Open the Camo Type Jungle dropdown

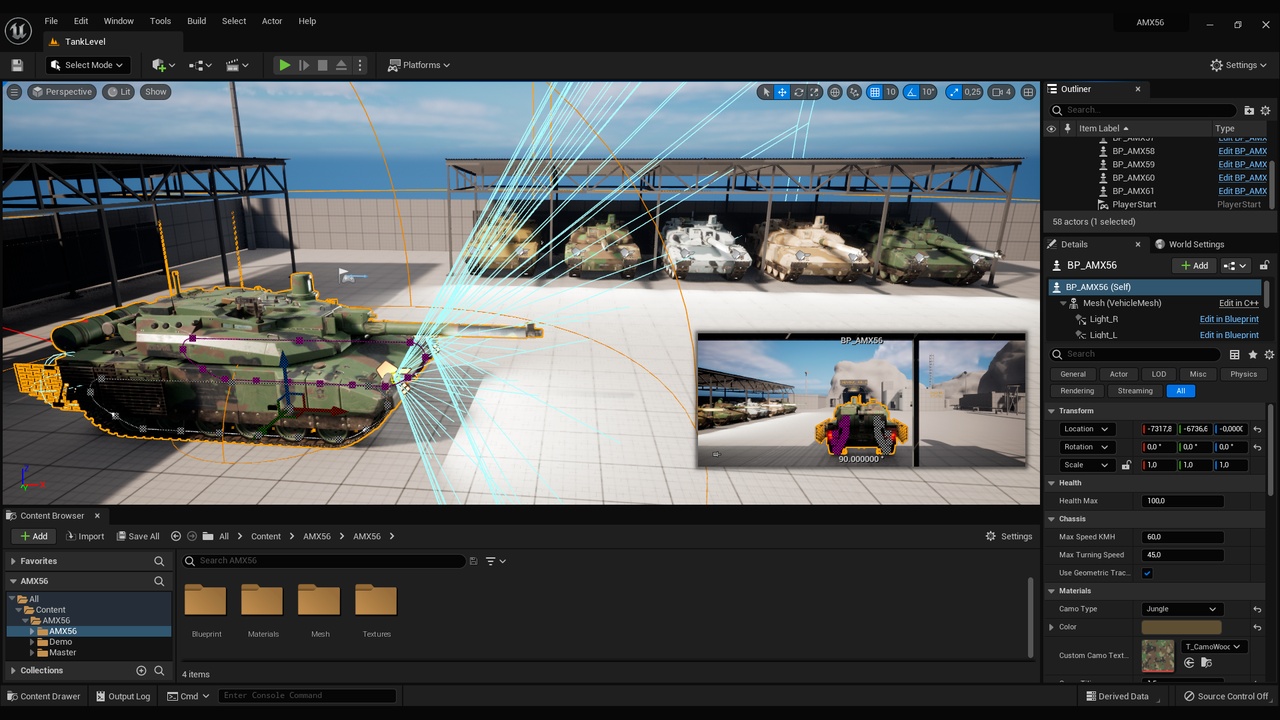[x=1181, y=609]
